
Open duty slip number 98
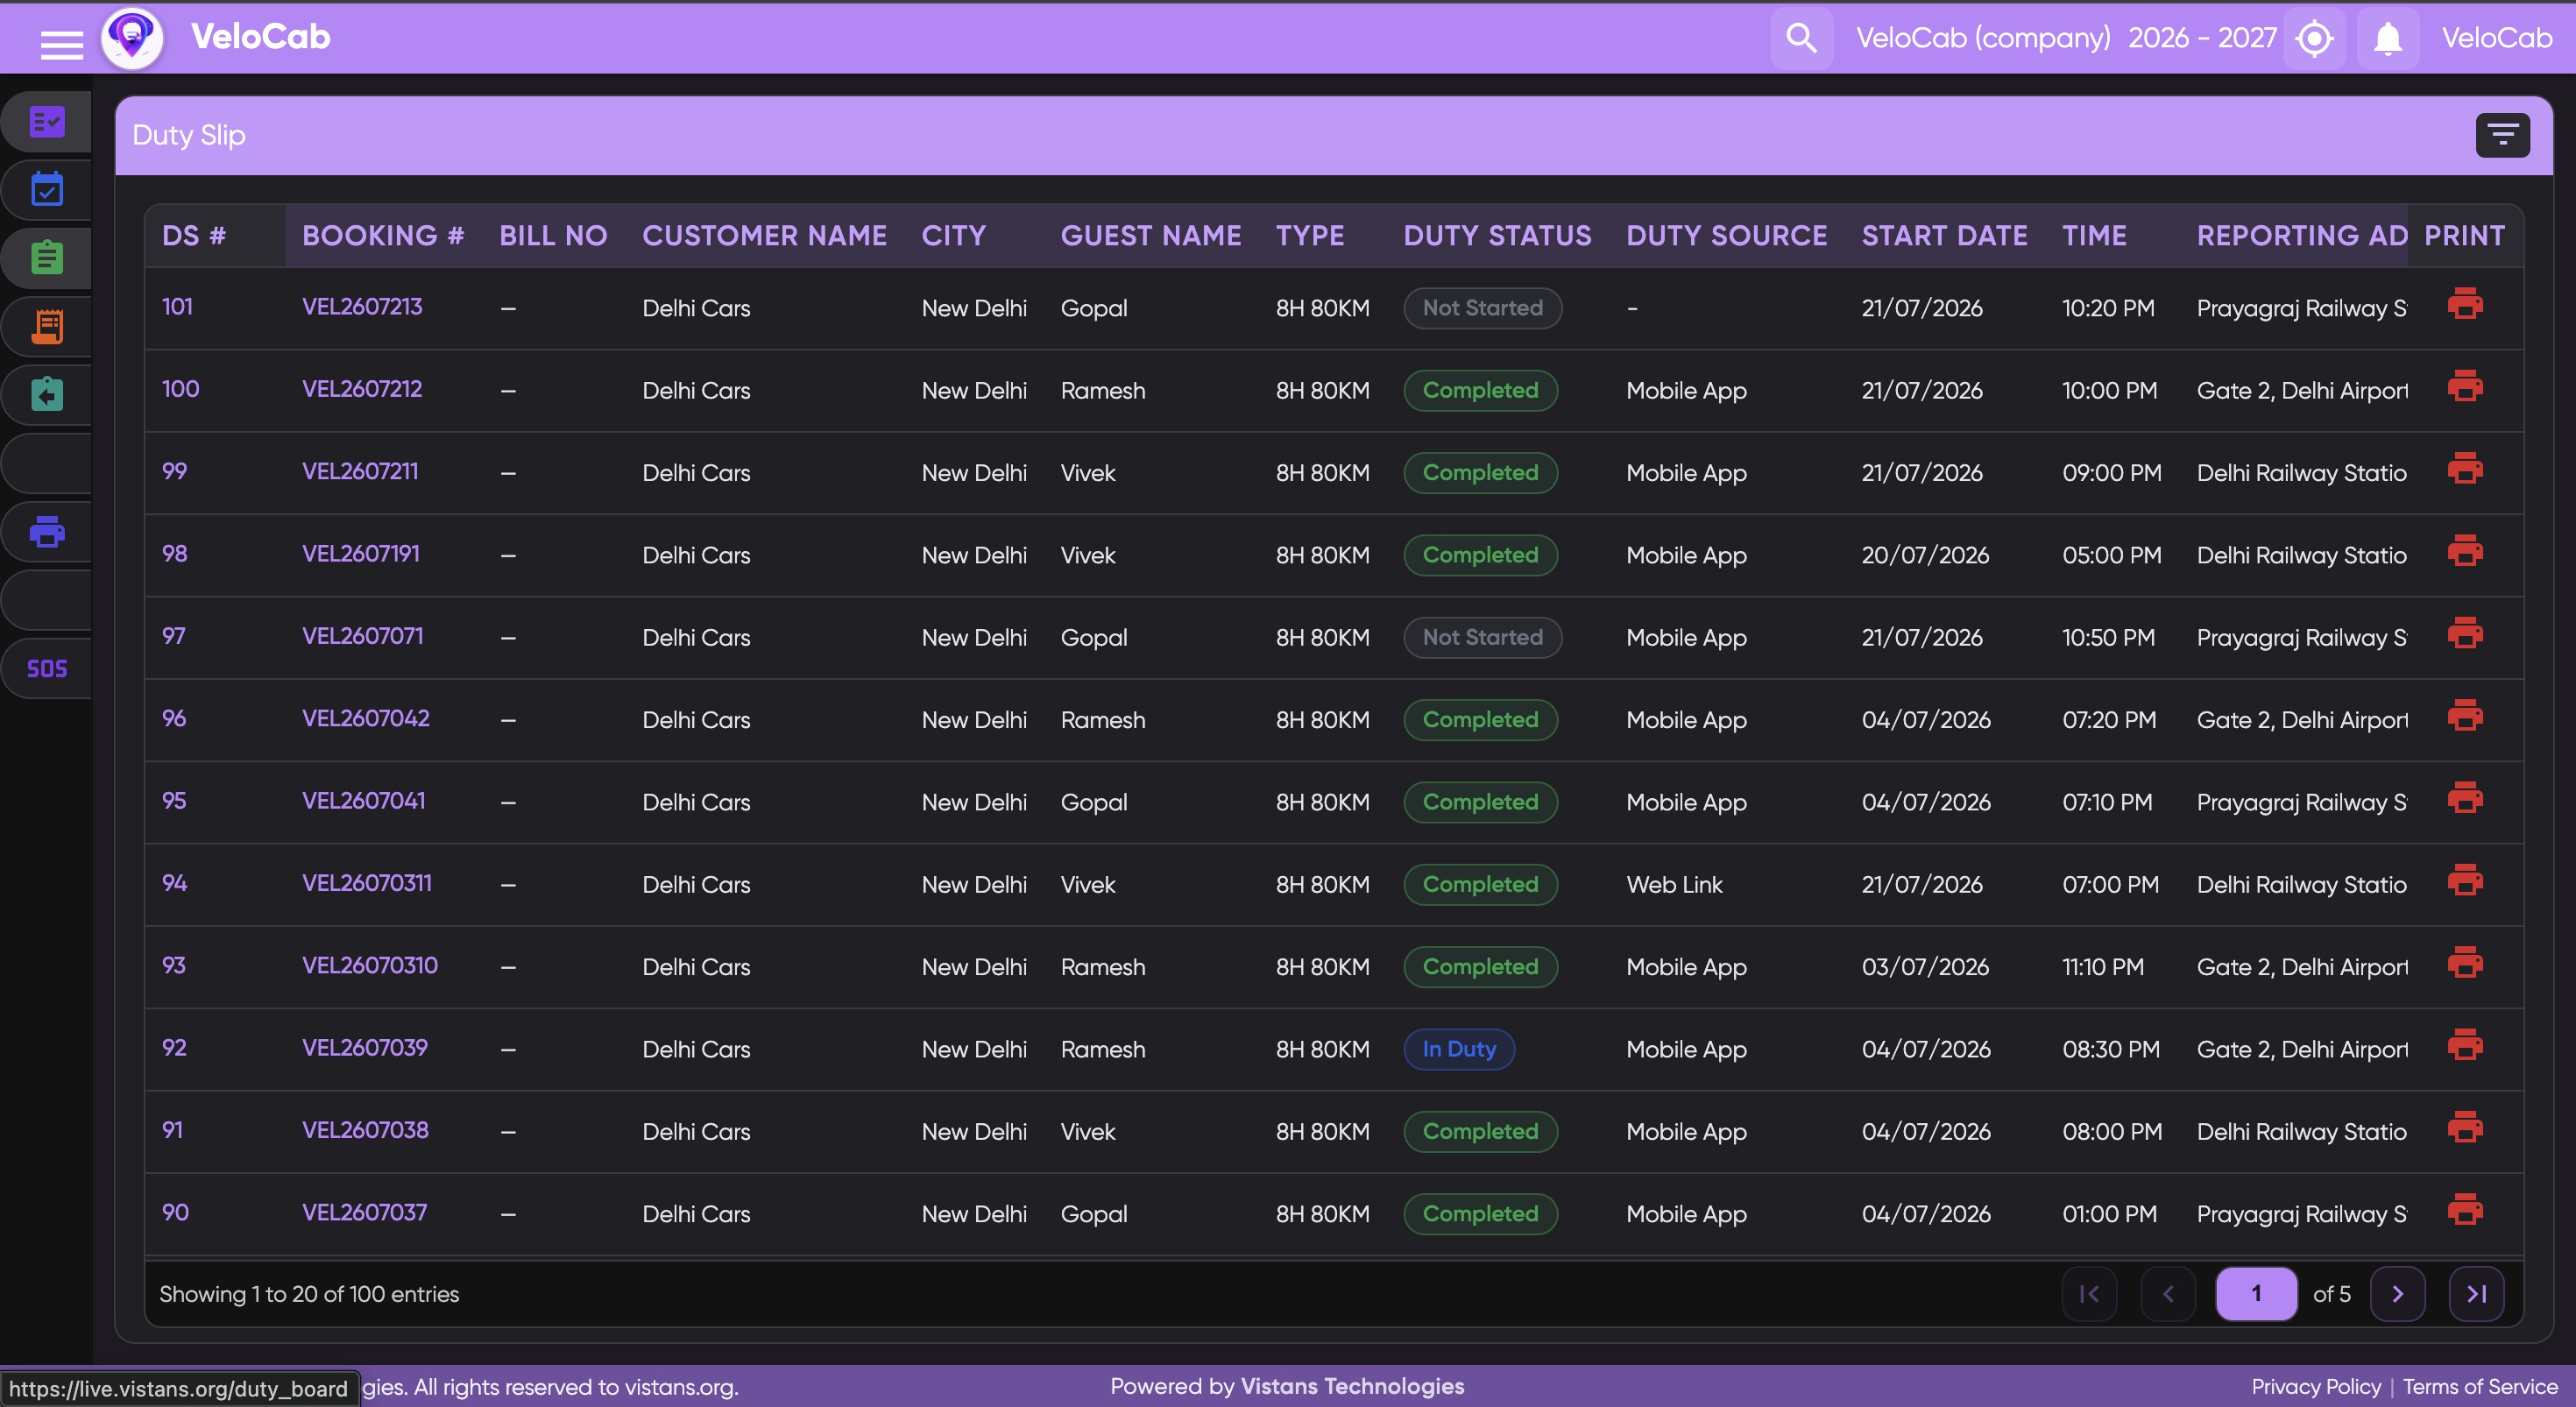(x=175, y=554)
